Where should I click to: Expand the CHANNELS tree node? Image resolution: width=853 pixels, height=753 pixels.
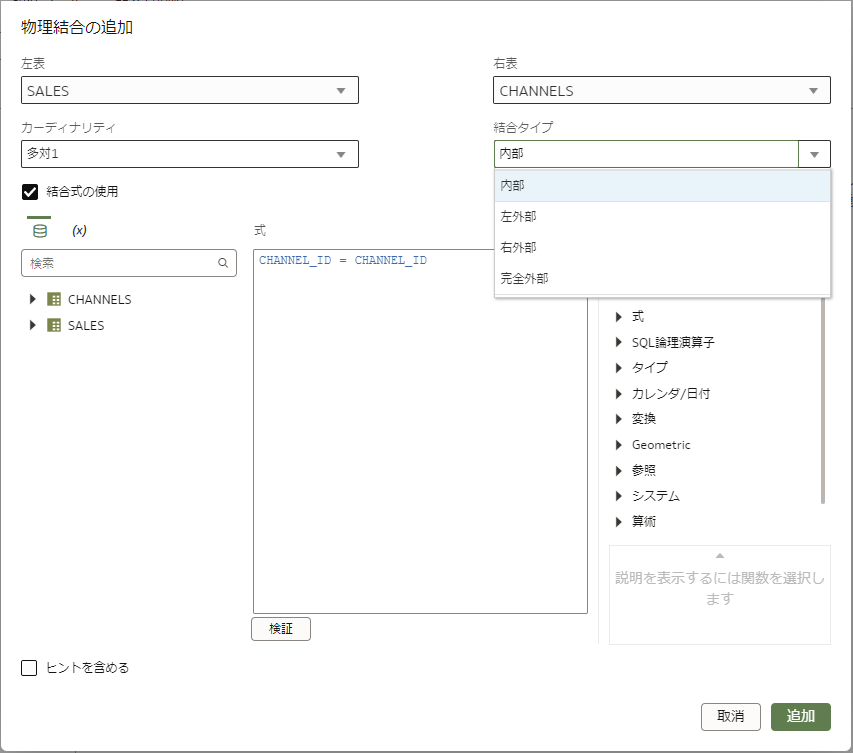33,299
